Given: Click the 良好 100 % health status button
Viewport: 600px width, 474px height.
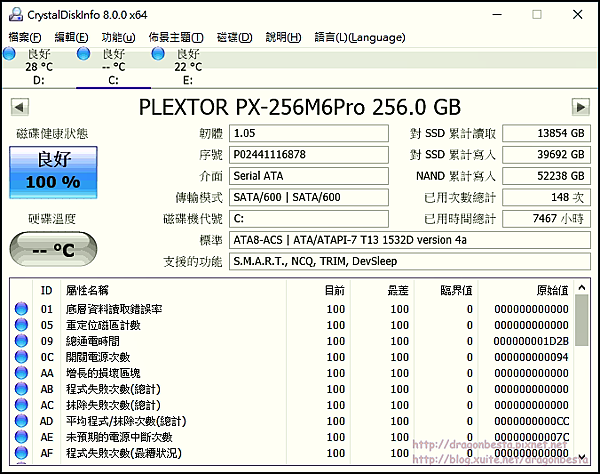Looking at the screenshot, I should [53, 172].
